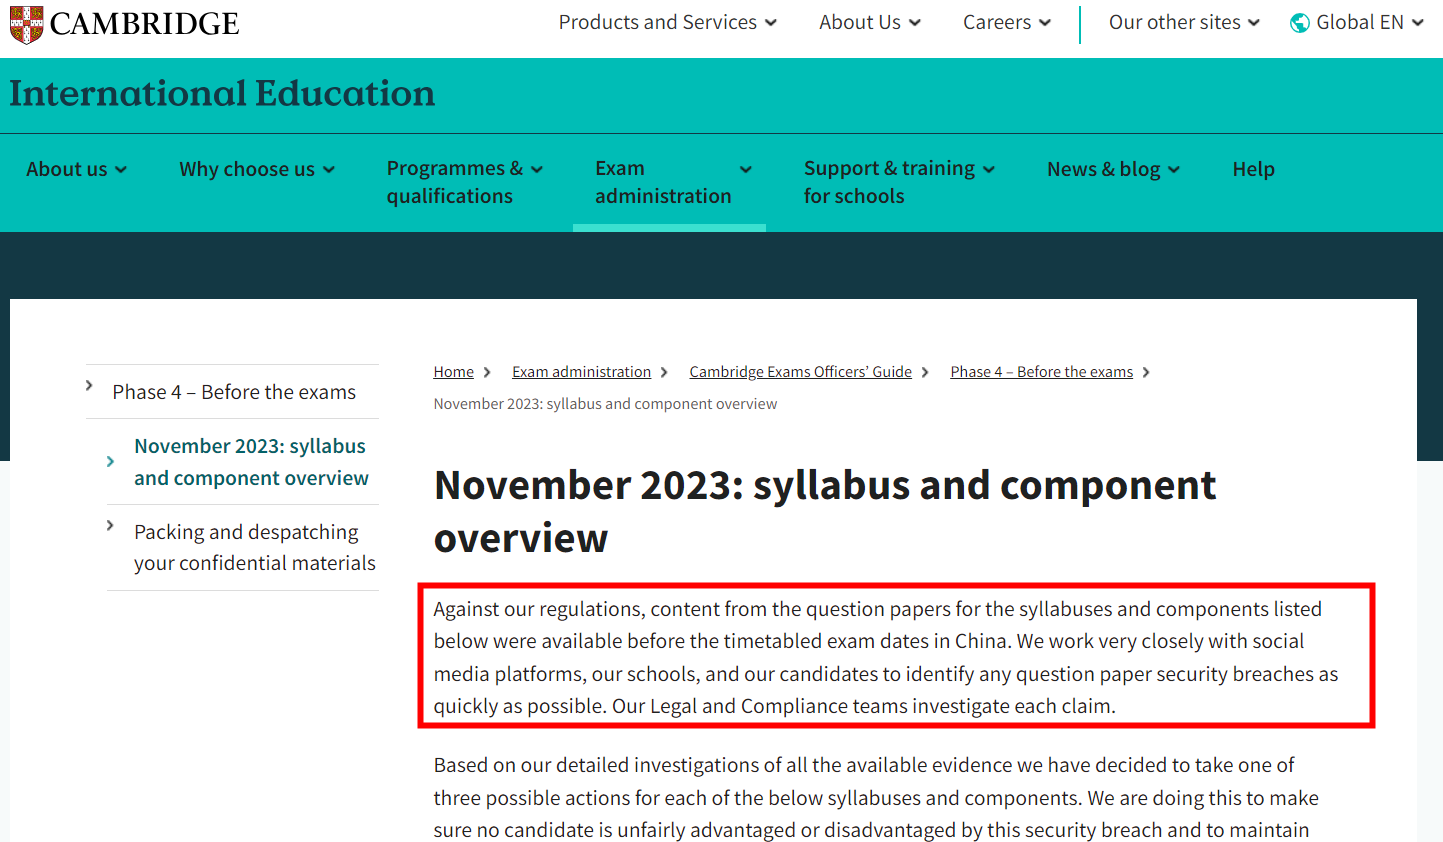Open the Exam administration menu

[x=673, y=182]
